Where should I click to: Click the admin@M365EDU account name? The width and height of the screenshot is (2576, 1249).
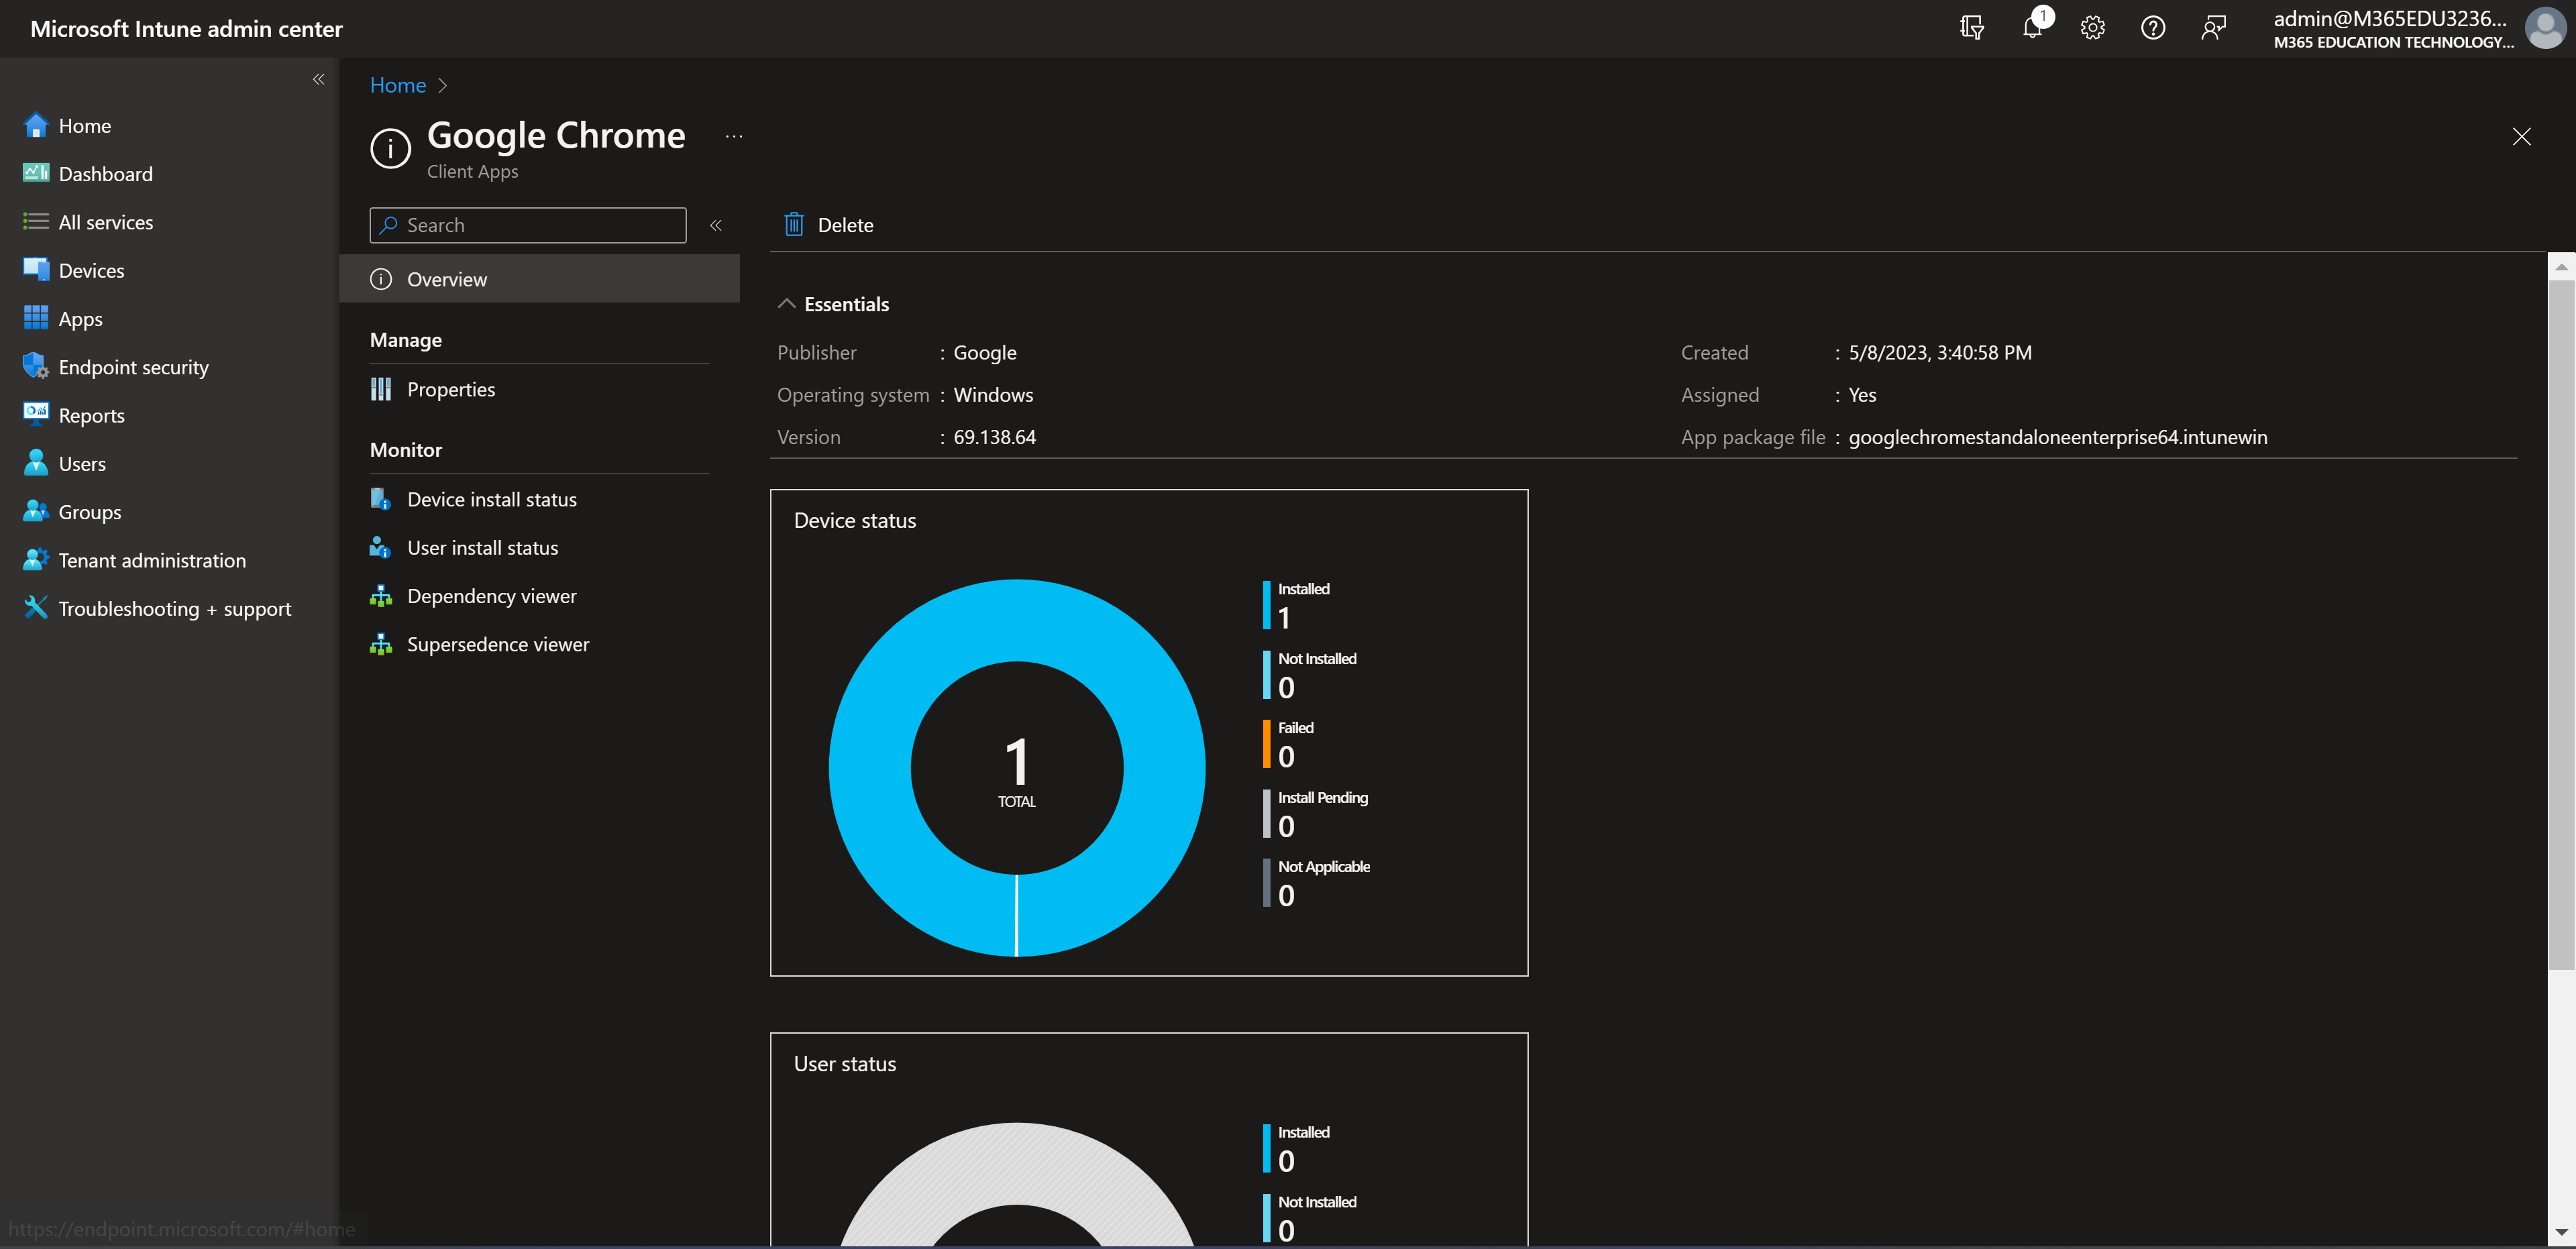[x=2390, y=18]
